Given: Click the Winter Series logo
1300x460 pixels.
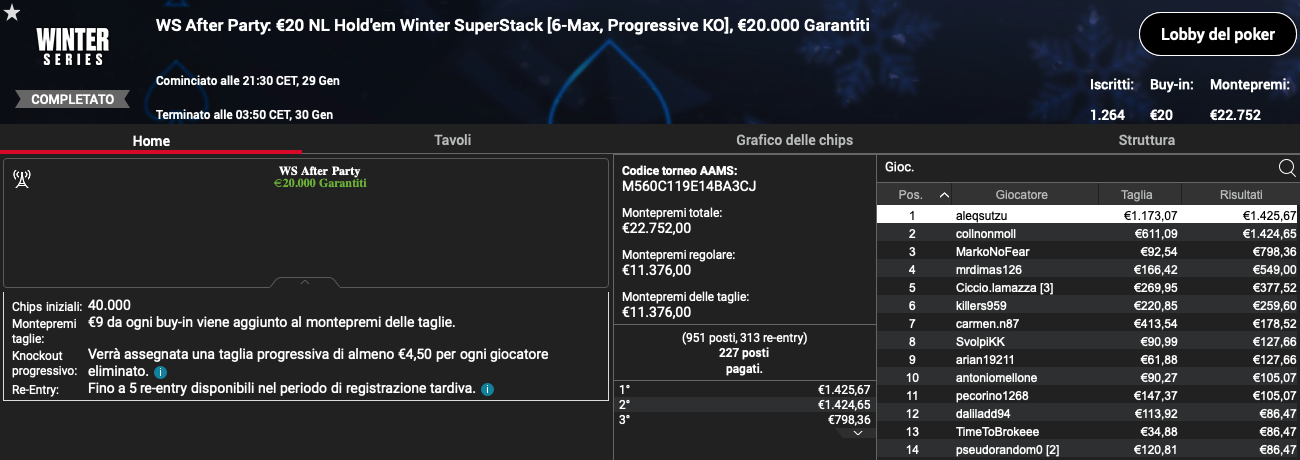Looking at the screenshot, I should [70, 46].
